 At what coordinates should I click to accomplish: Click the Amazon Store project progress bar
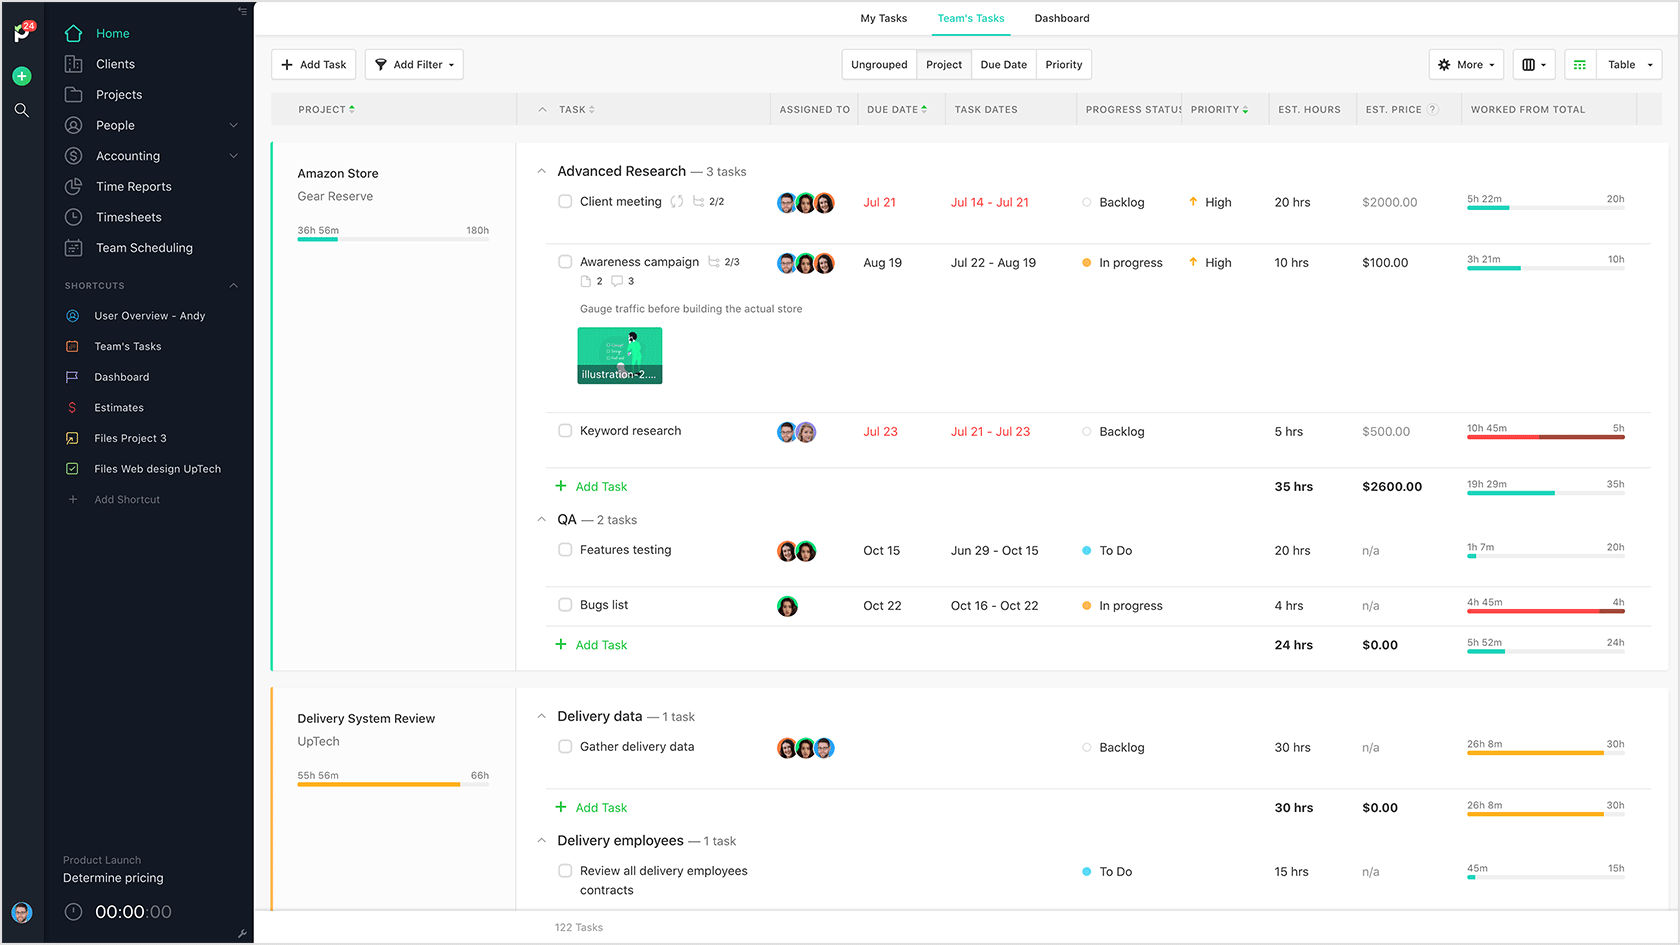[393, 239]
